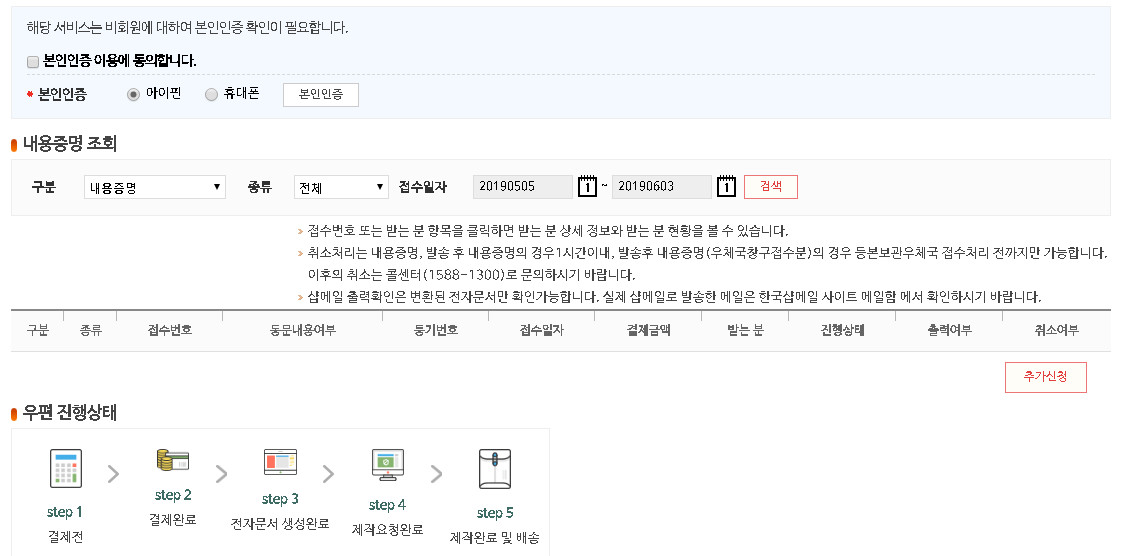
Task: Open end date calendar picker icon
Action: pos(726,186)
